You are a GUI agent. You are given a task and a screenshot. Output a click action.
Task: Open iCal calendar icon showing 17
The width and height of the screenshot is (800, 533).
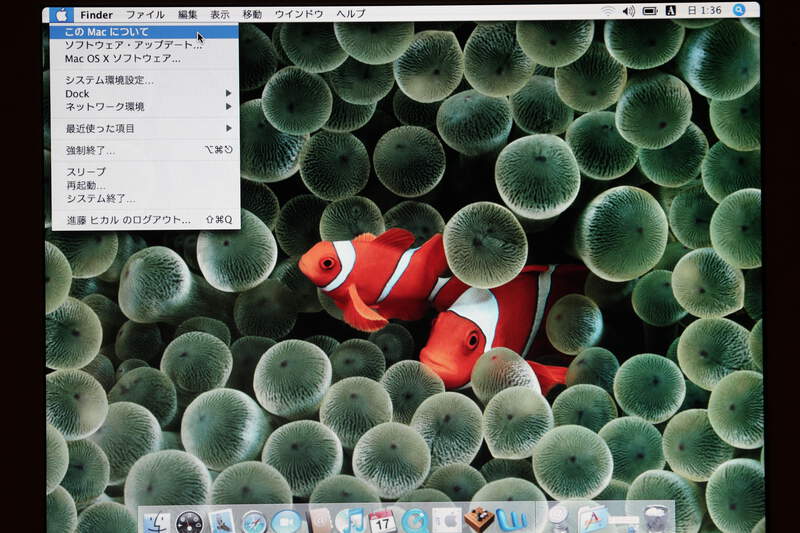pos(382,522)
